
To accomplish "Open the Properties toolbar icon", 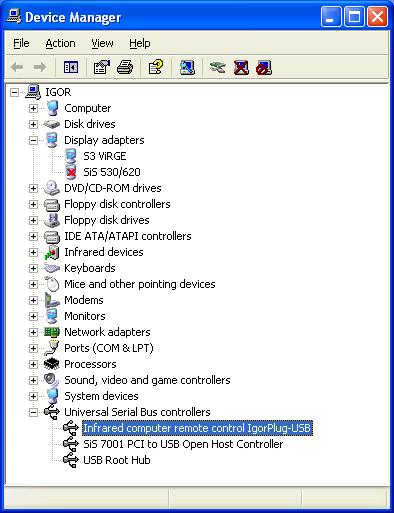I will pos(102,68).
